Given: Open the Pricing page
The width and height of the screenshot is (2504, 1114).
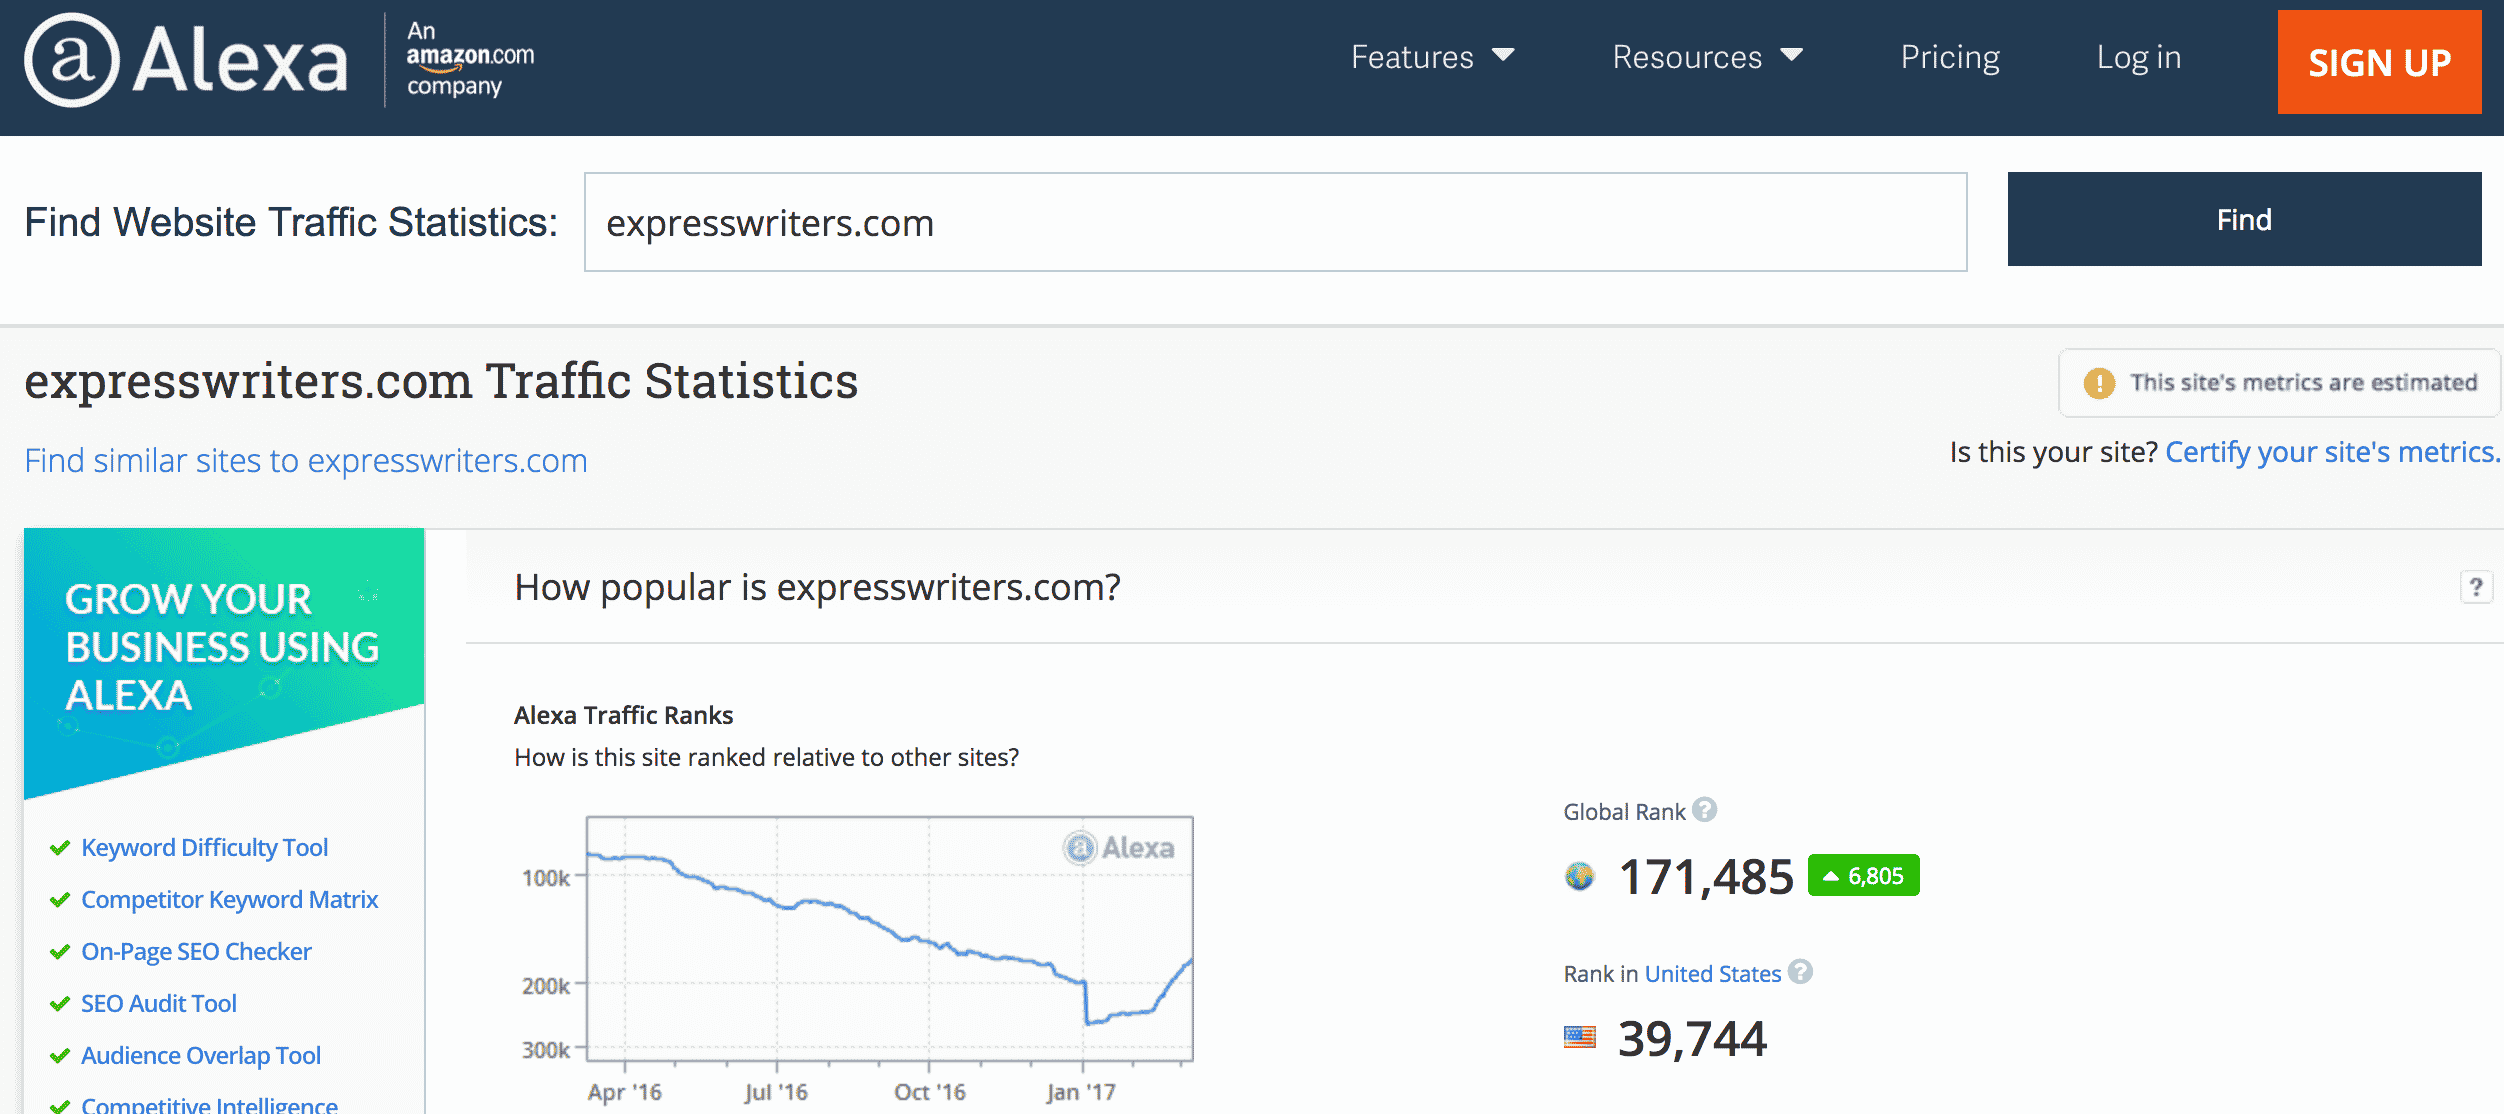Looking at the screenshot, I should pos(1950,57).
